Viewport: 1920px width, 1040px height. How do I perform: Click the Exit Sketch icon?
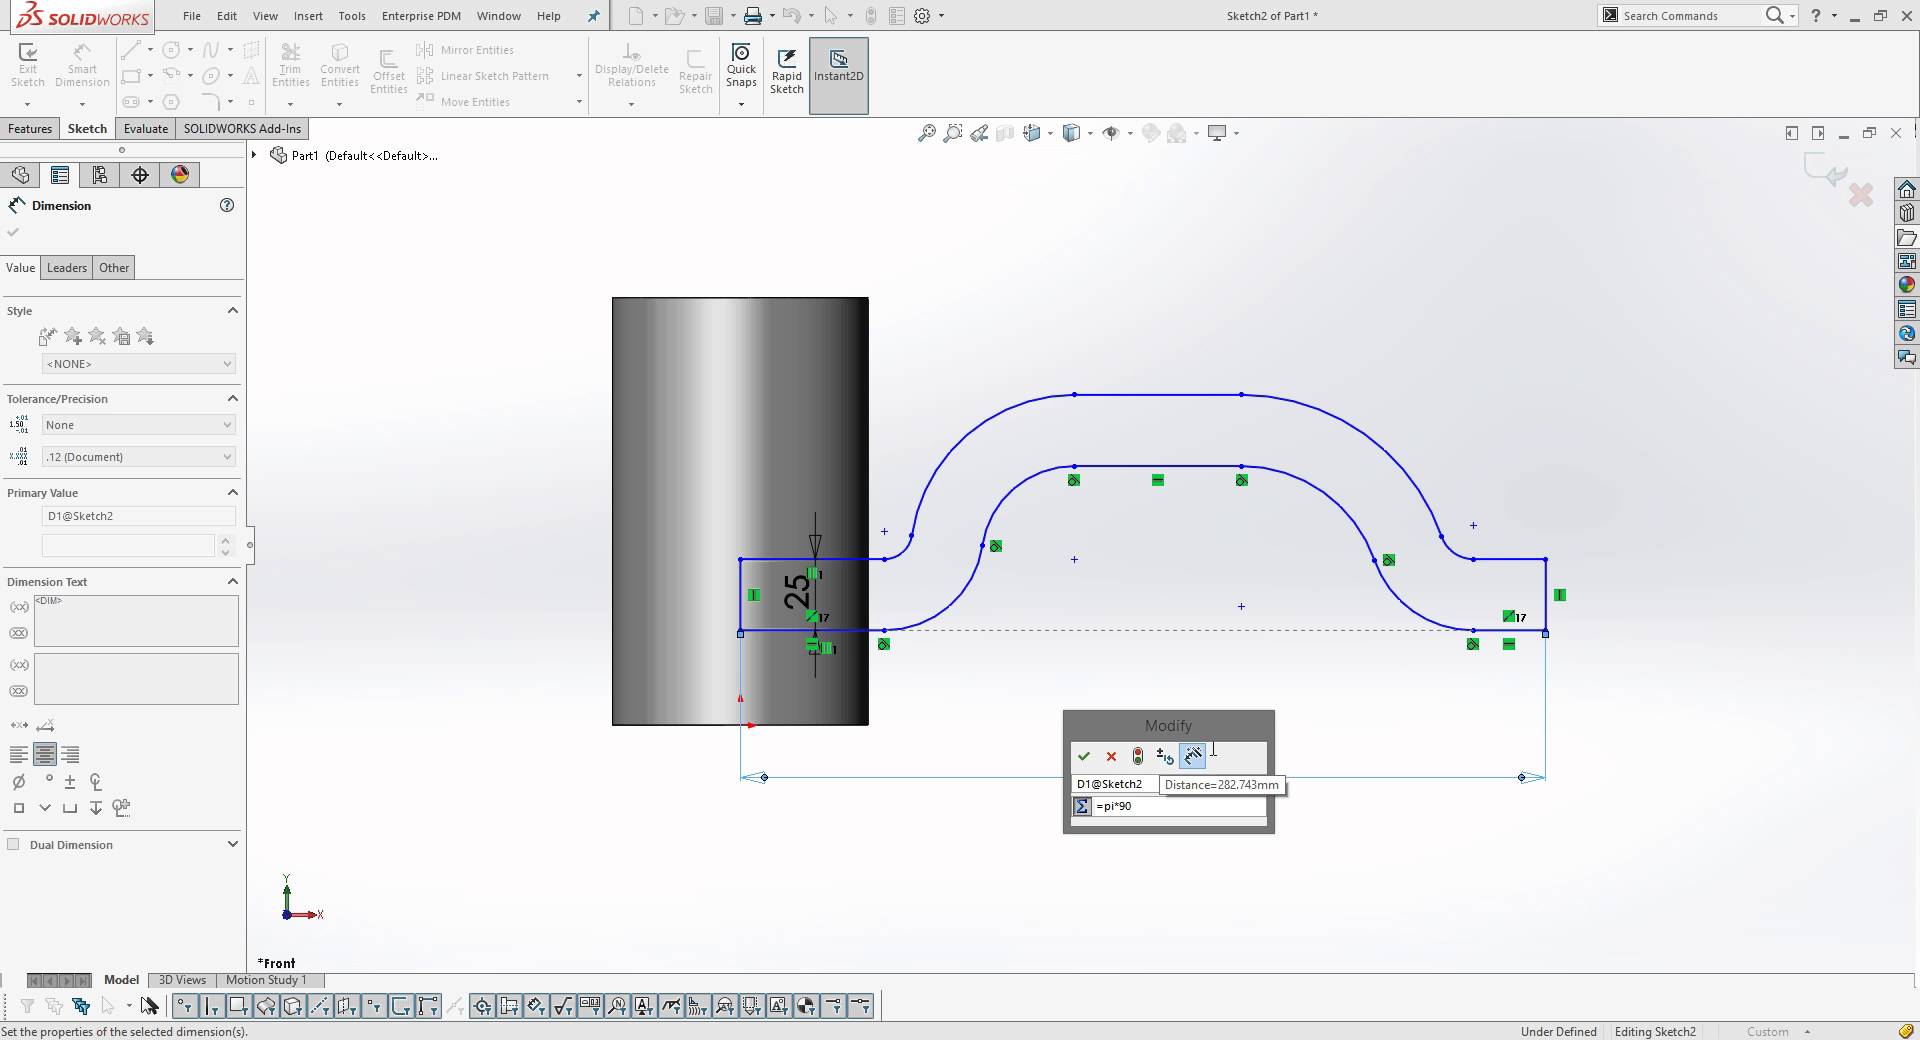[x=27, y=60]
